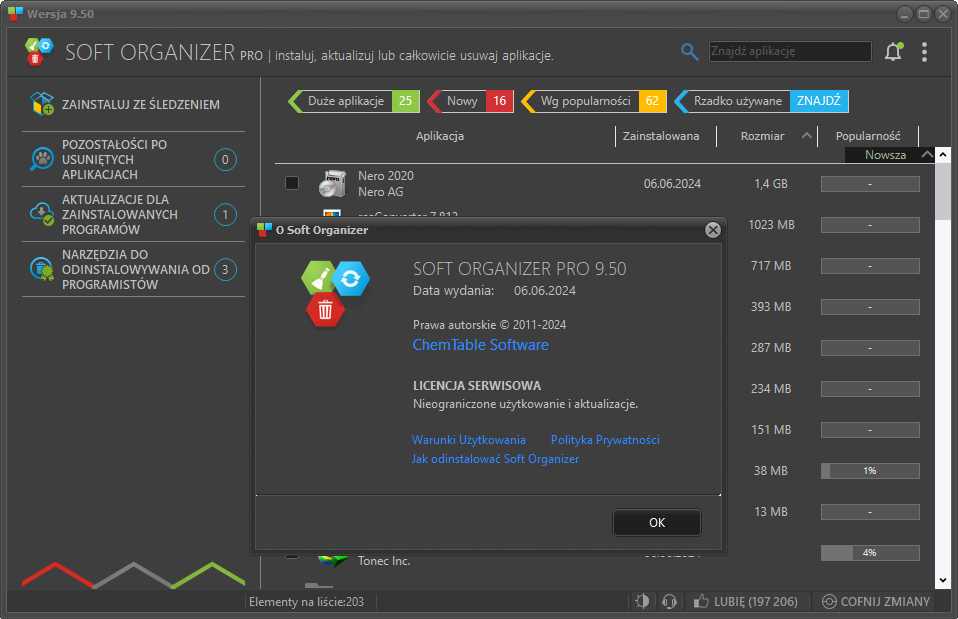Click the hexagon logo in About dialog
The width and height of the screenshot is (958, 619).
click(335, 293)
